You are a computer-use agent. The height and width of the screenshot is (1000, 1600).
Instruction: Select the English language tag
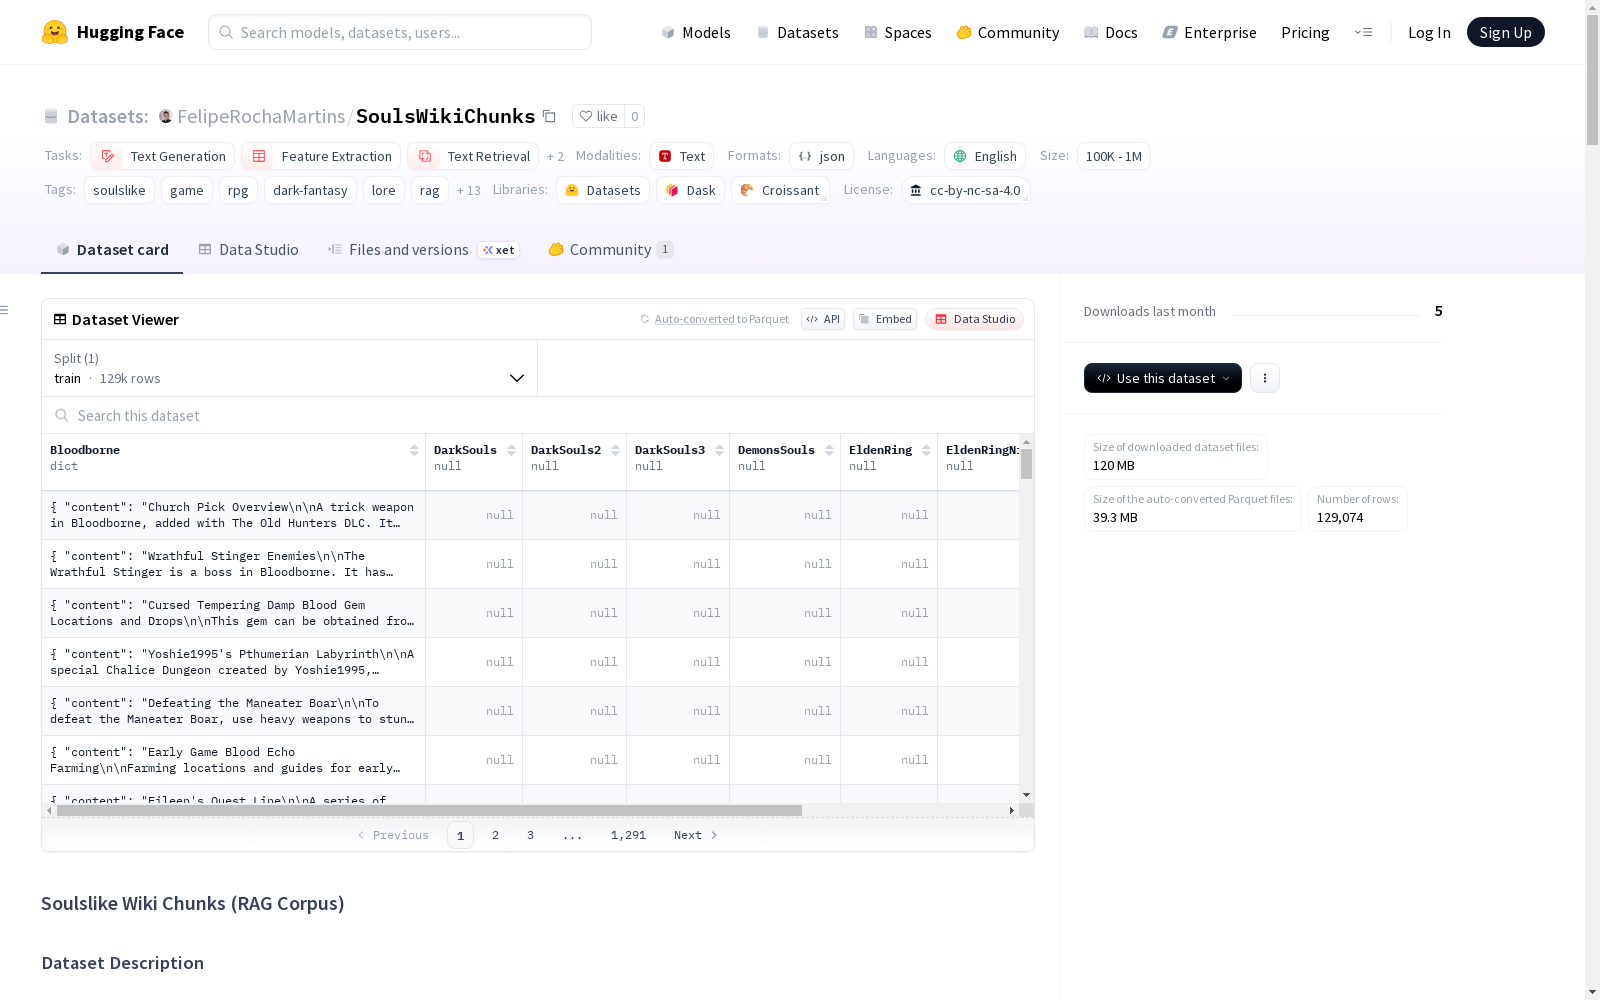(x=985, y=156)
